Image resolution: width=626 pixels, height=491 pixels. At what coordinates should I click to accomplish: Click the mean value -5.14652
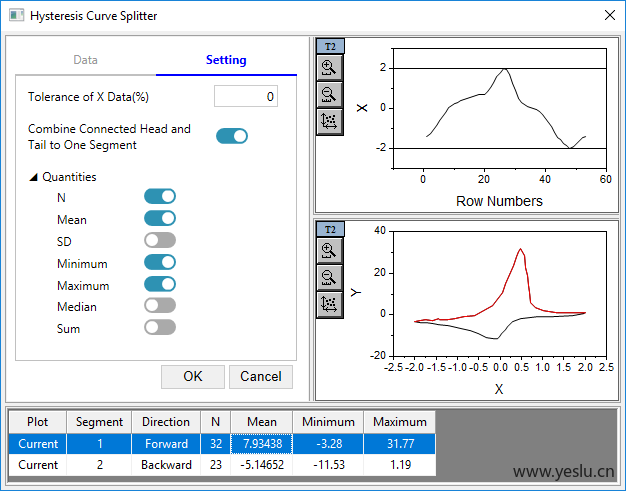click(261, 465)
